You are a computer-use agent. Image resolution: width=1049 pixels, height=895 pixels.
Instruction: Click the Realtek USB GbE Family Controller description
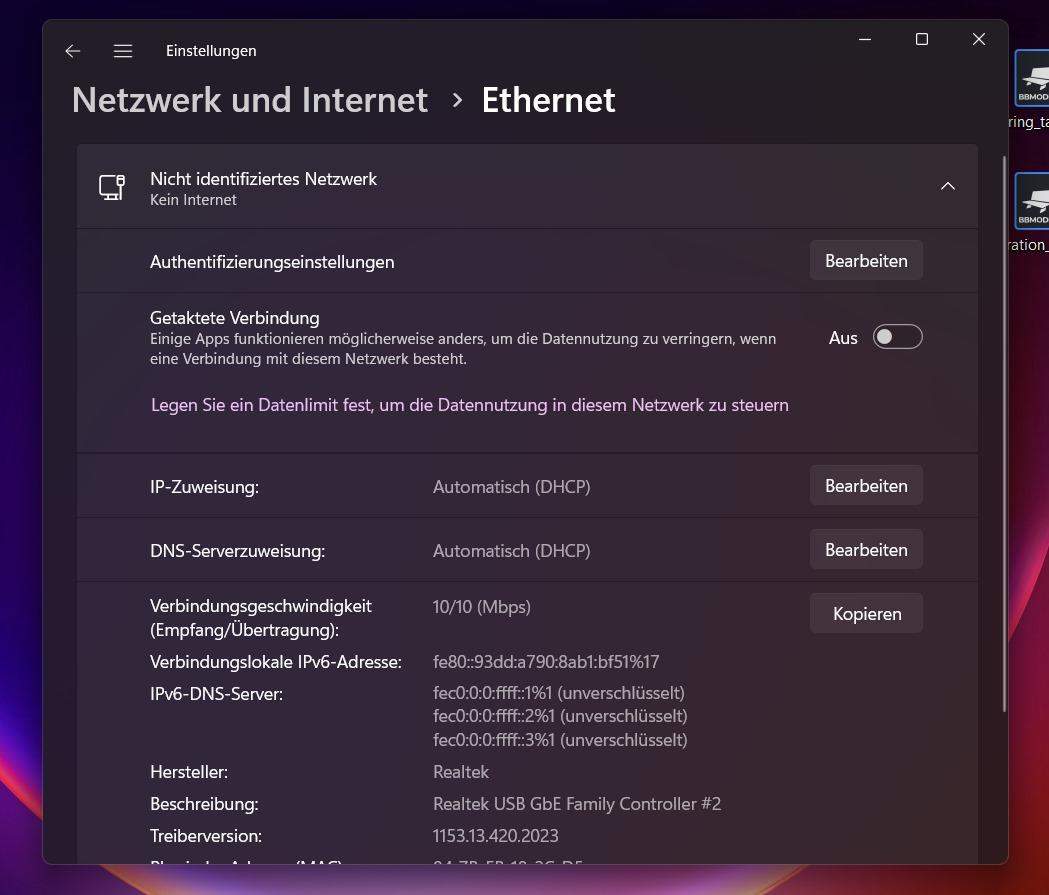(577, 803)
